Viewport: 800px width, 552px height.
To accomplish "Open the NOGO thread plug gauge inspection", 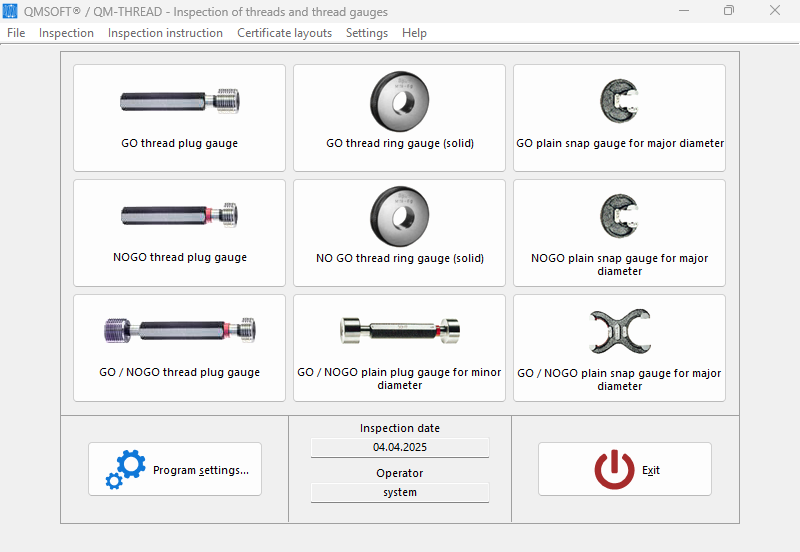I will [179, 233].
